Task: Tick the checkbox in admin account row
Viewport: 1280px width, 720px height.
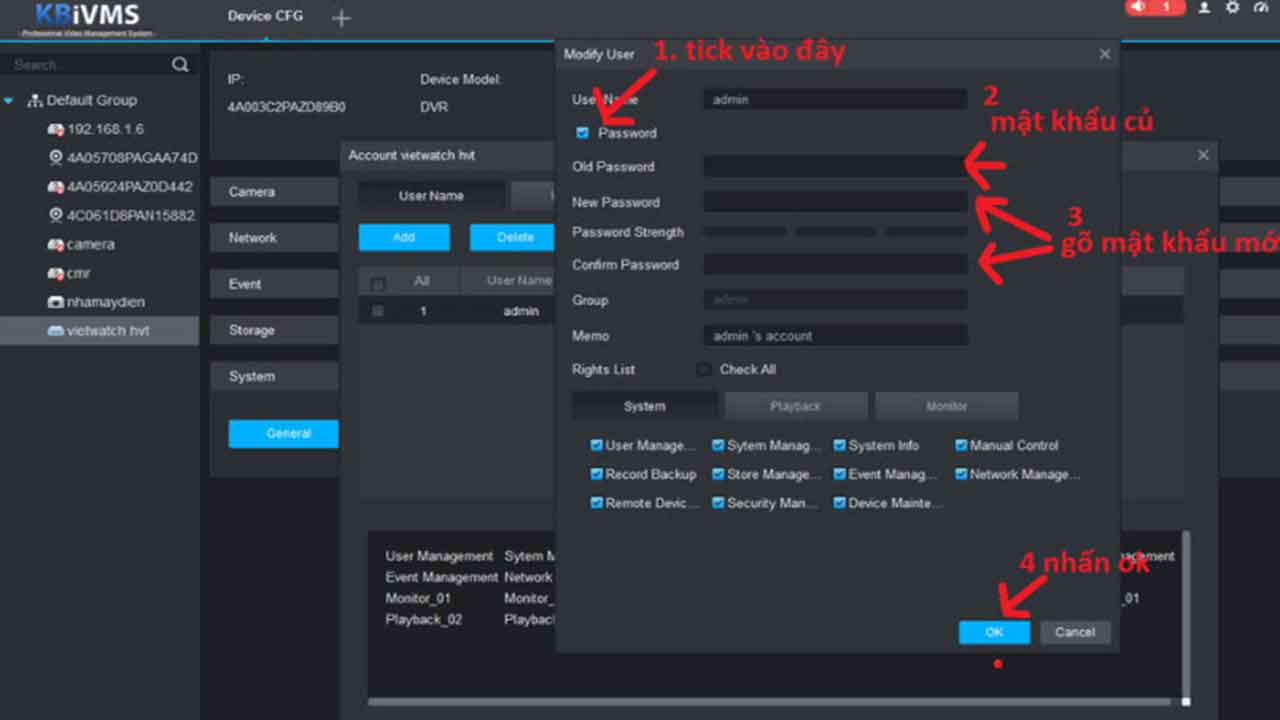Action: [378, 311]
